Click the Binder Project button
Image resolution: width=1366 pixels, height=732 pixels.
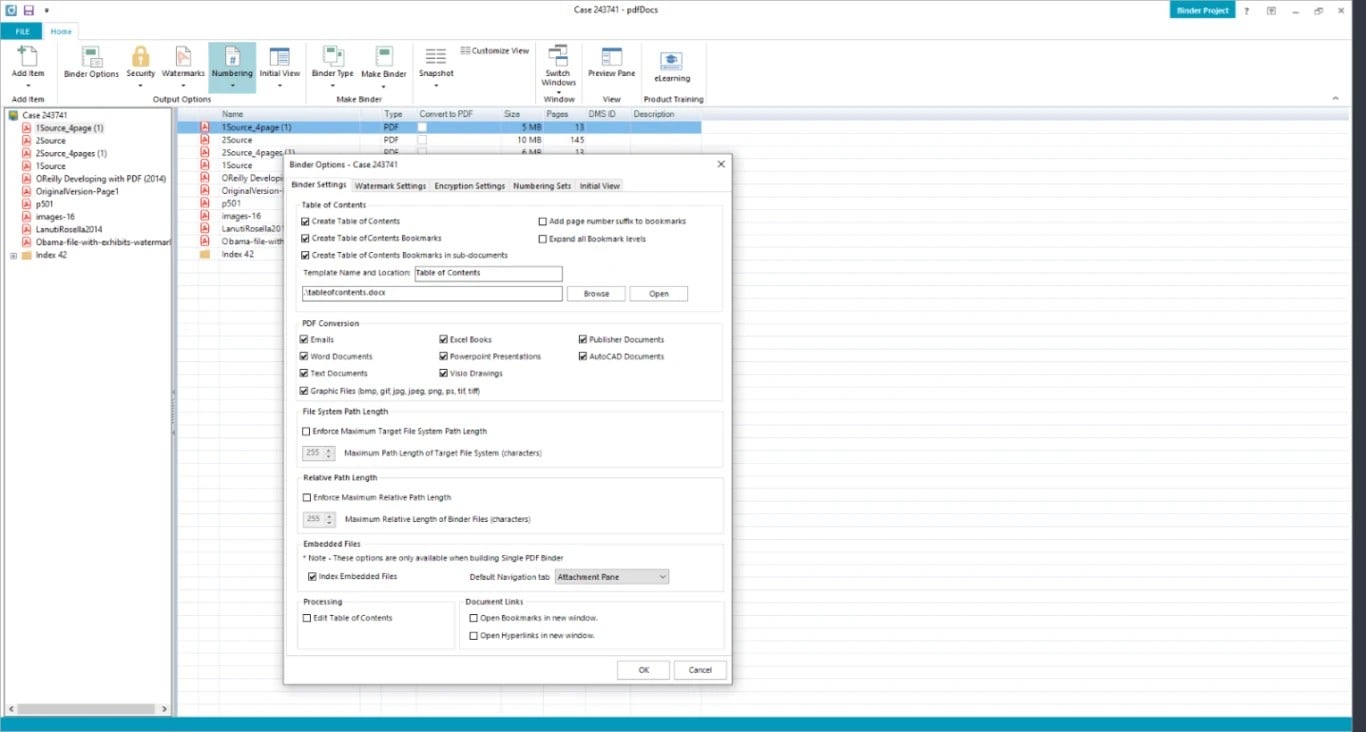[1202, 10]
